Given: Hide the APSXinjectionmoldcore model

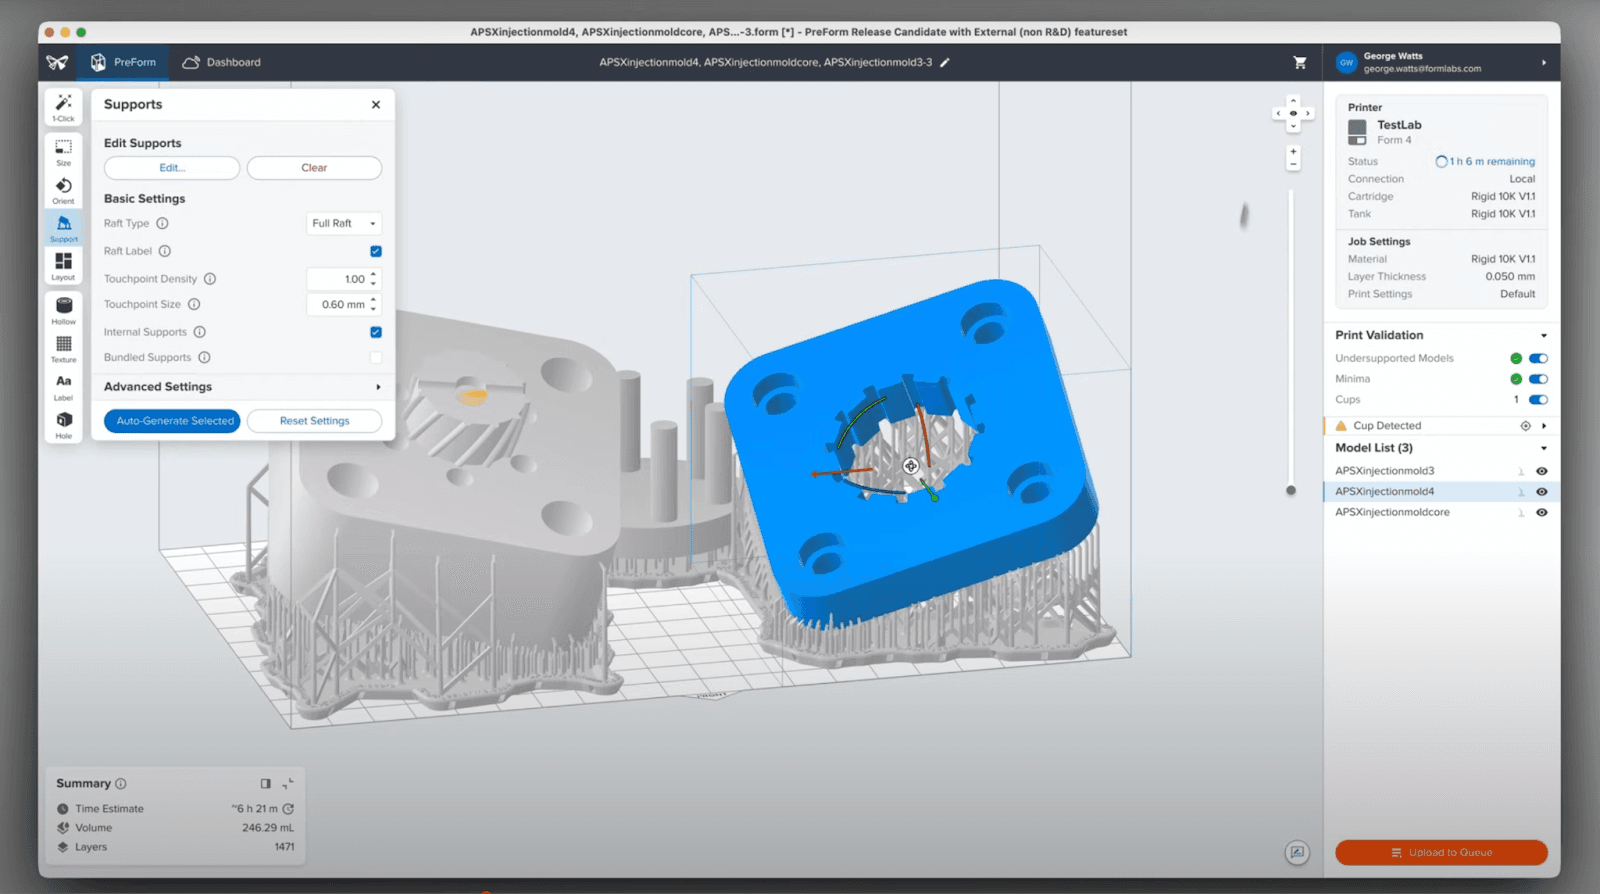Looking at the screenshot, I should pyautogui.click(x=1541, y=512).
